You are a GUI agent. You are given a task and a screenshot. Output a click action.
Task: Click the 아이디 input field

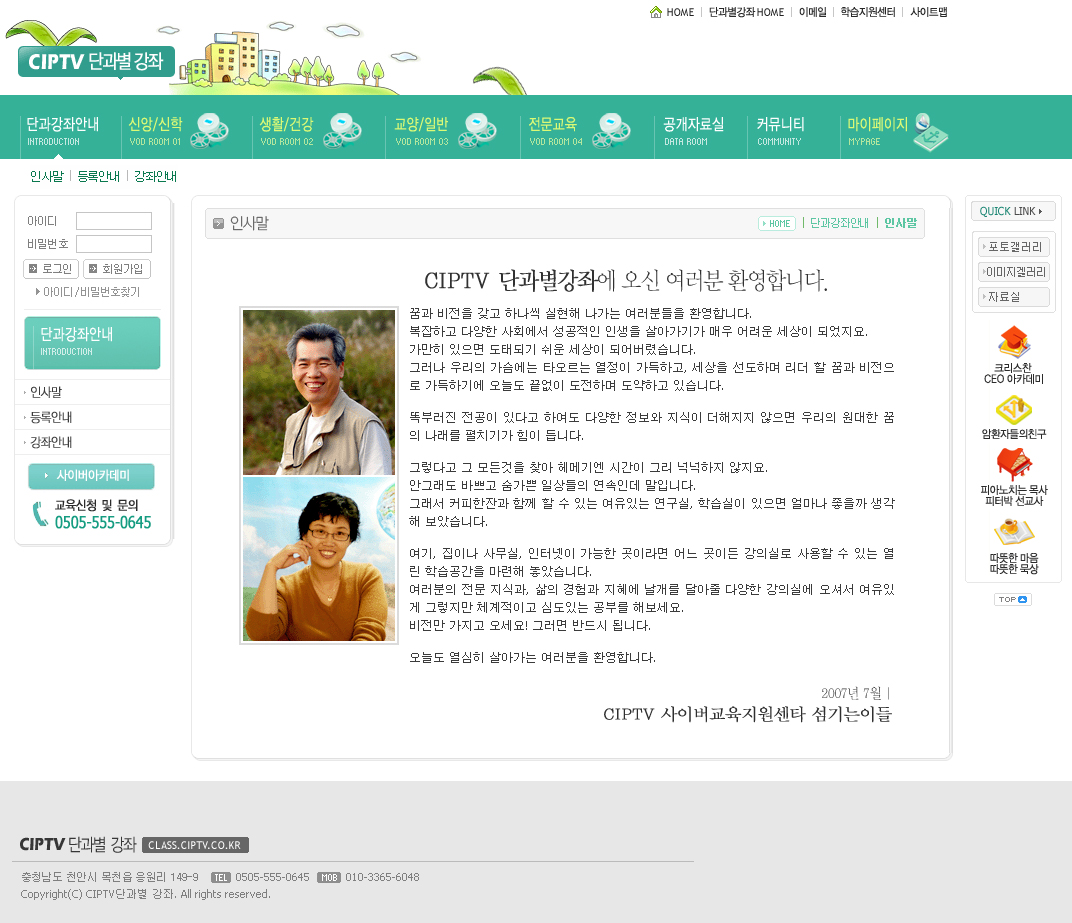pyautogui.click(x=113, y=221)
